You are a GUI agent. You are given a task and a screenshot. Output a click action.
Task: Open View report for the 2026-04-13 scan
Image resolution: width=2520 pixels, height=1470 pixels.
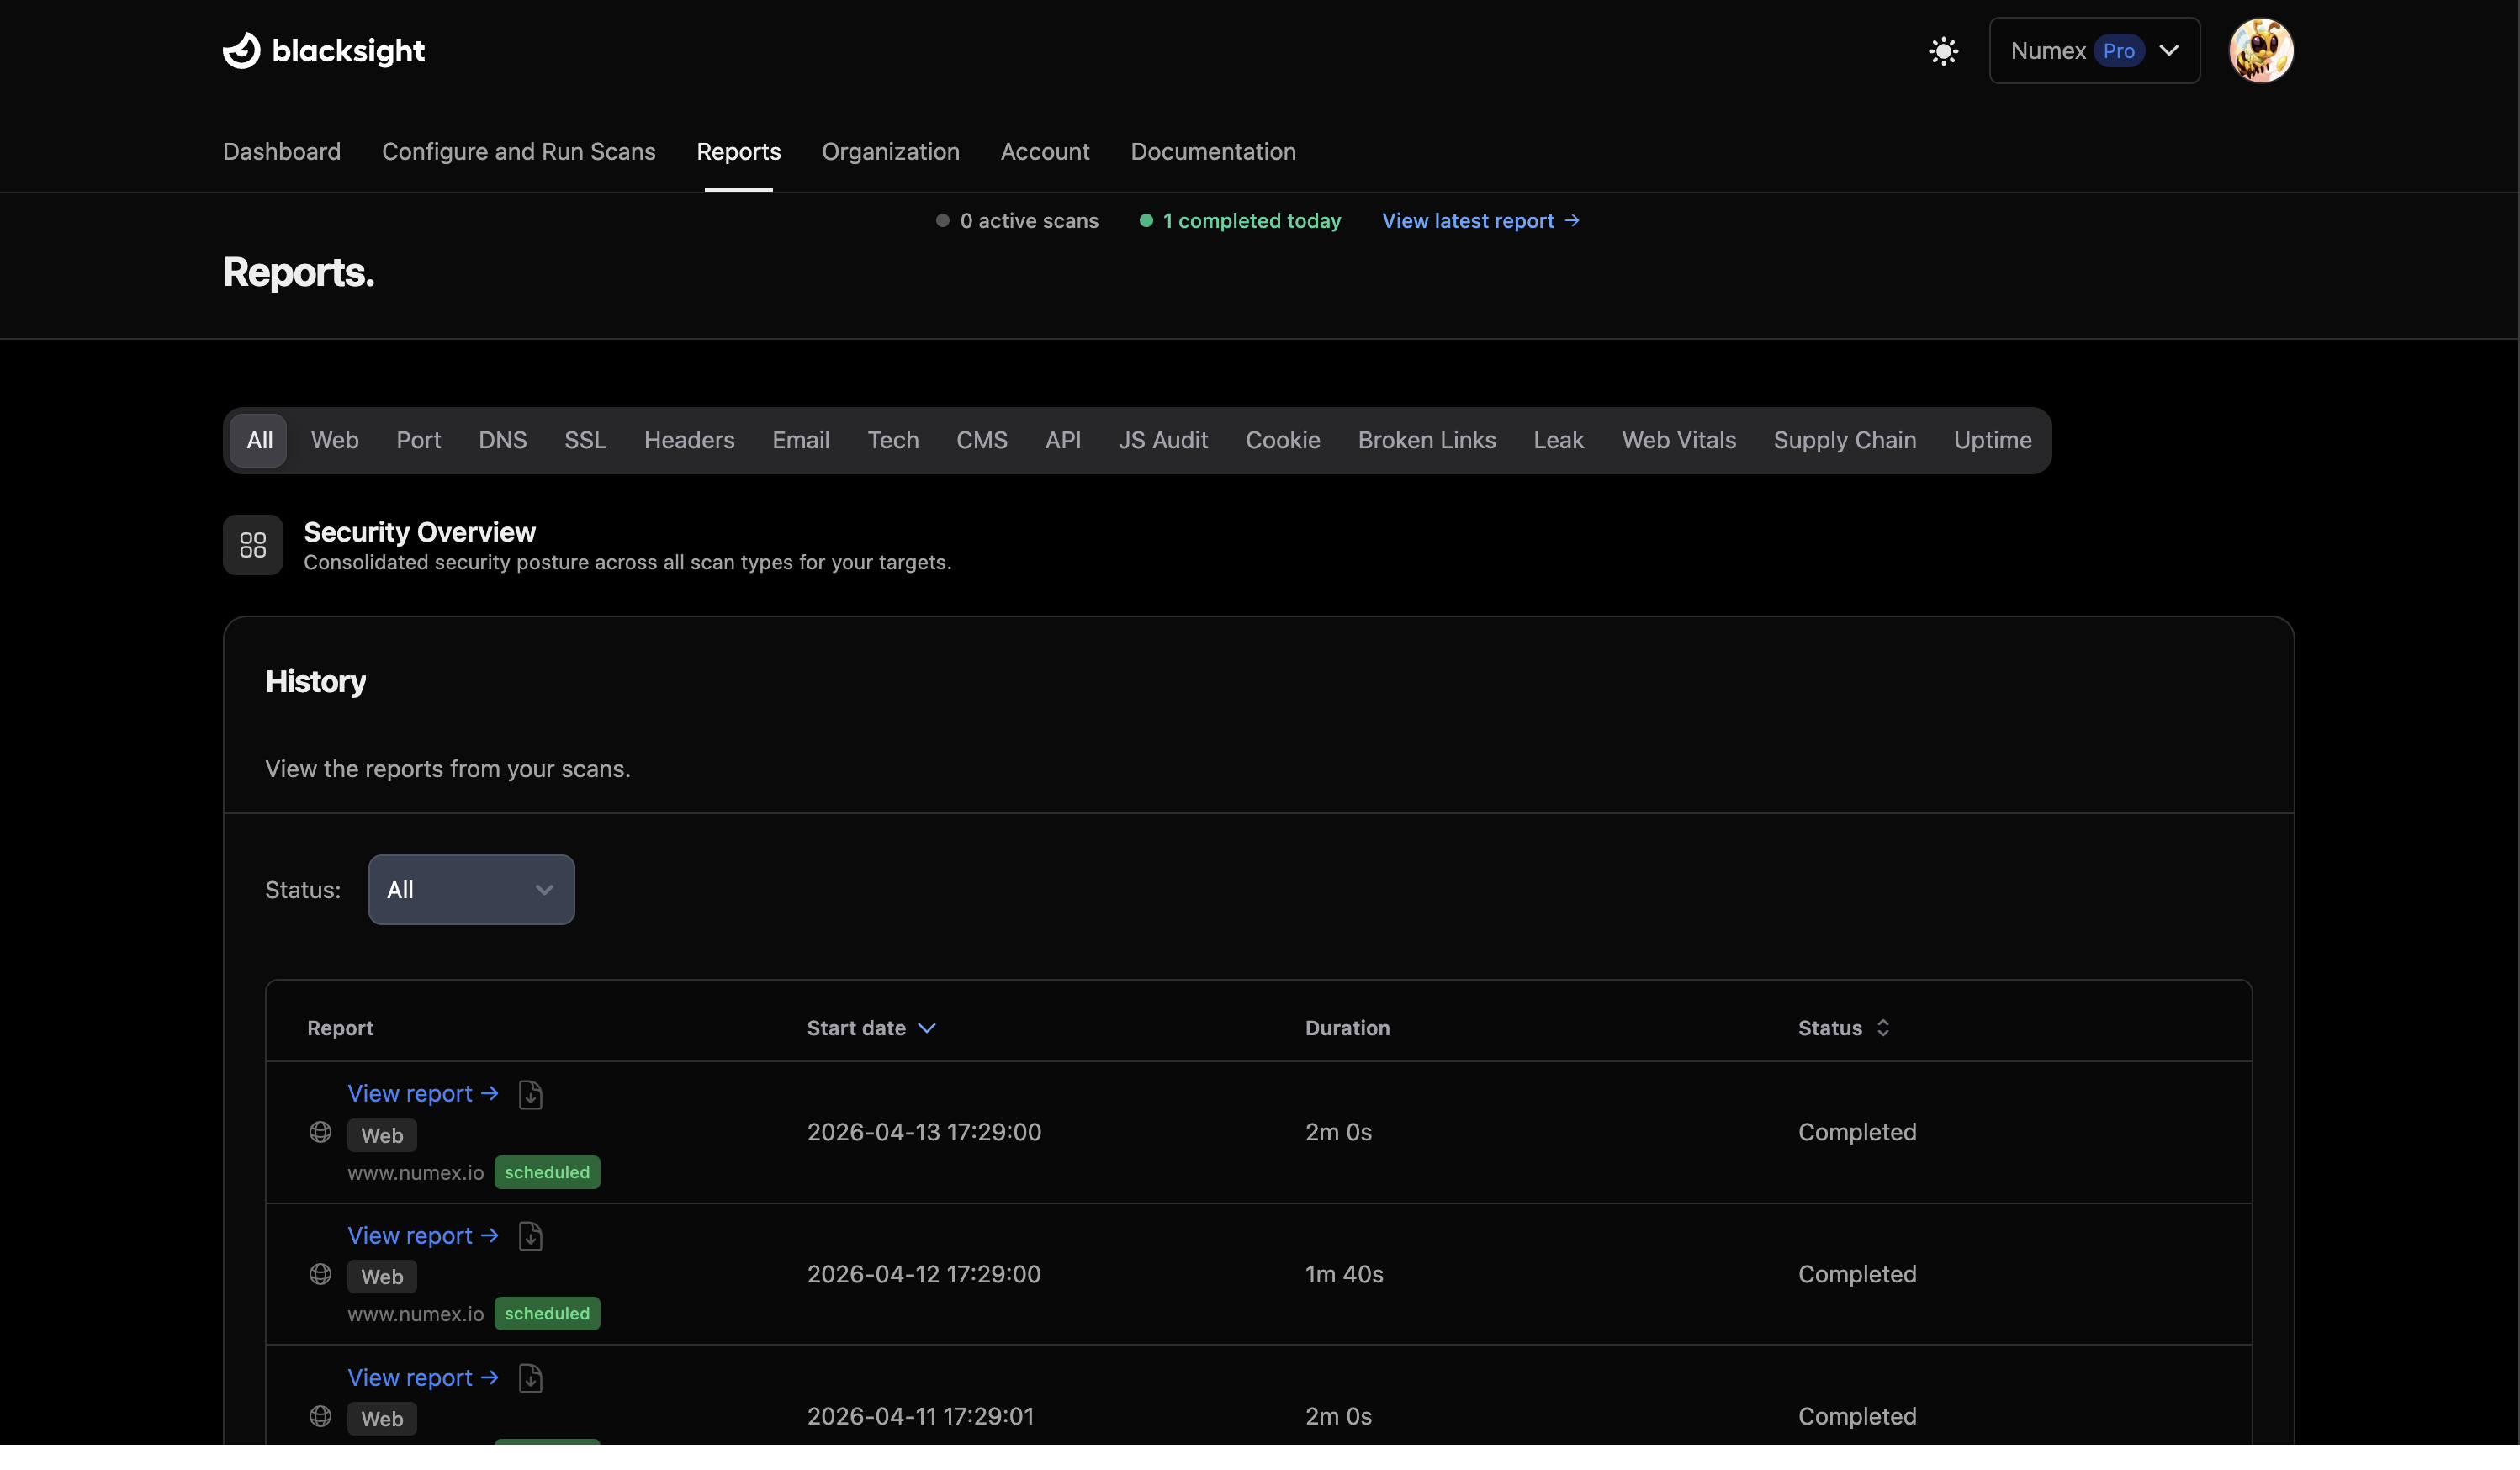(421, 1093)
